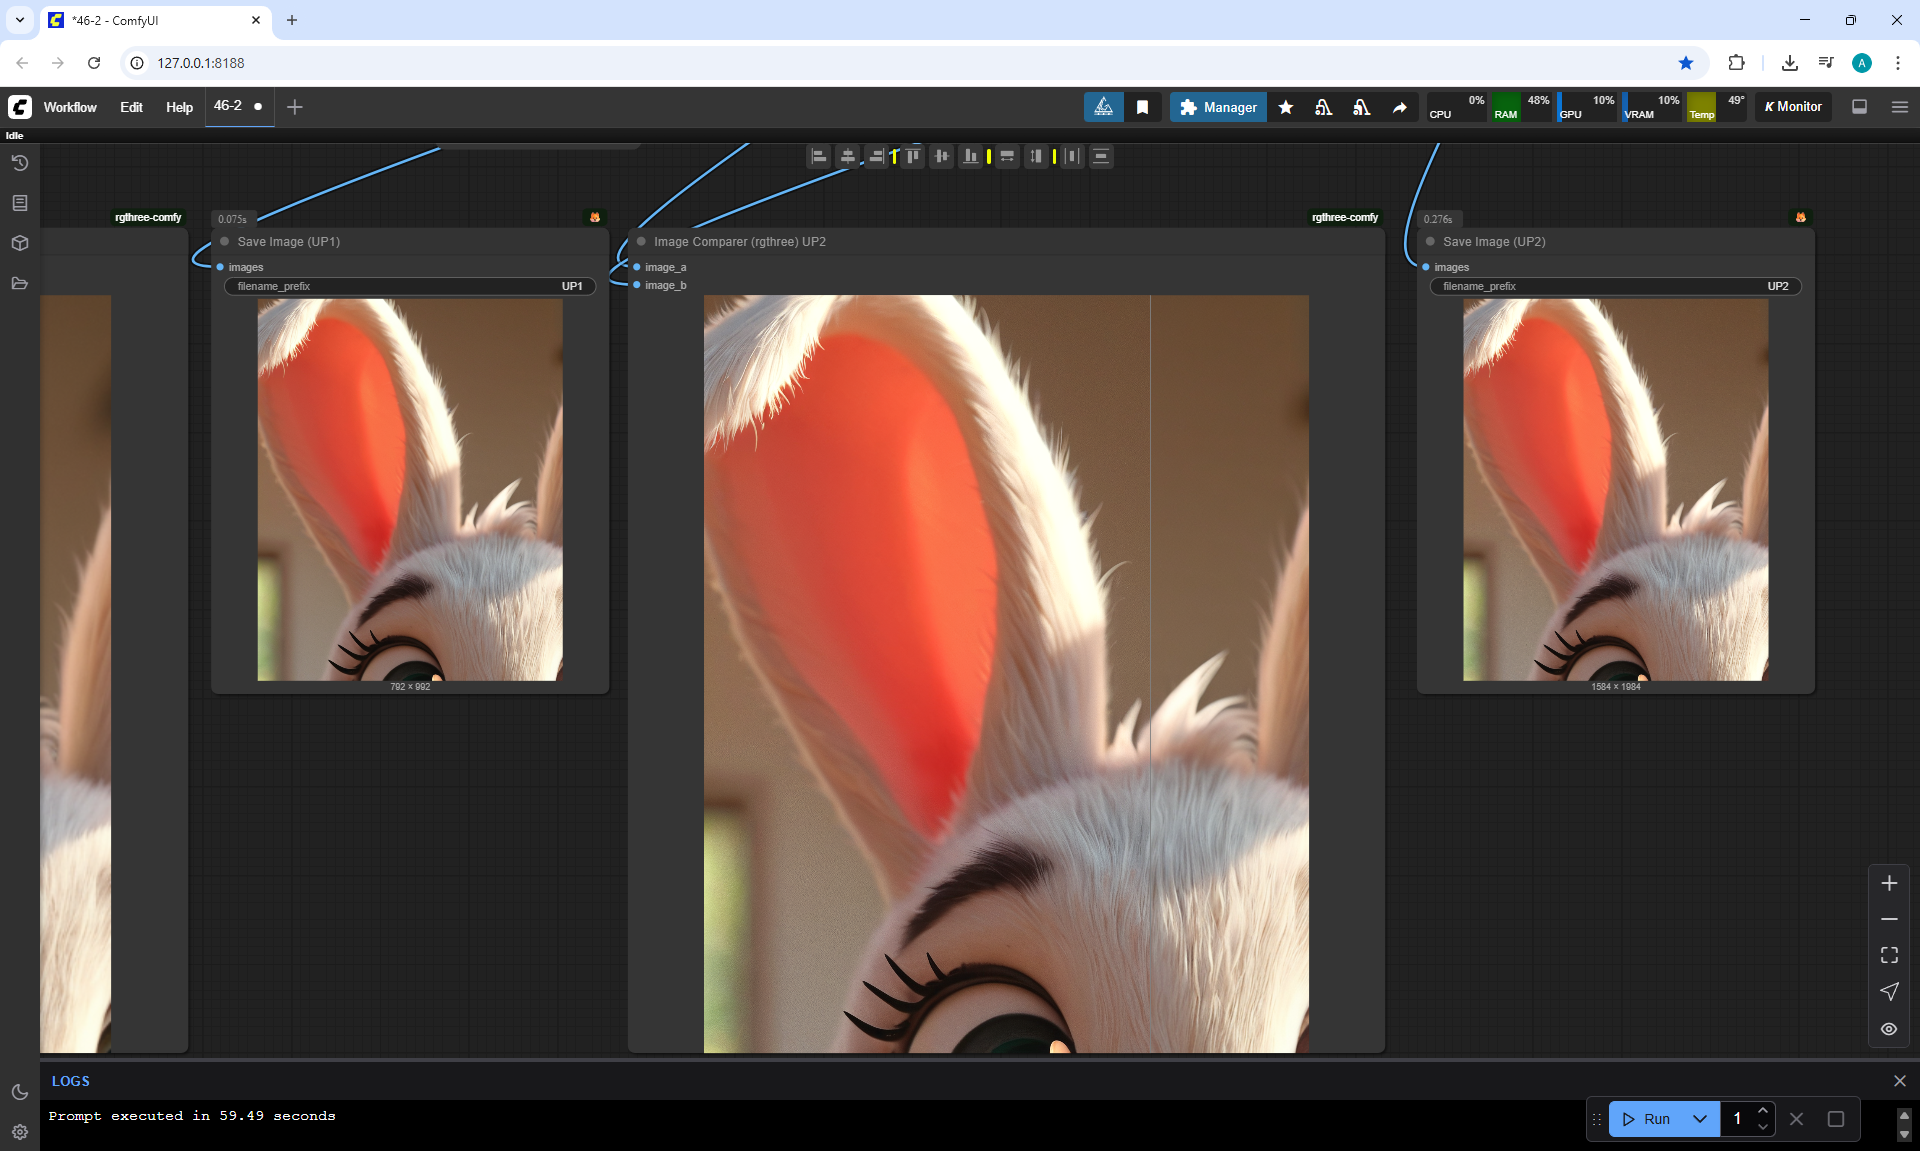Screen dimensions: 1920x1151
Task: Open the Workflow menu
Action: pyautogui.click(x=70, y=107)
